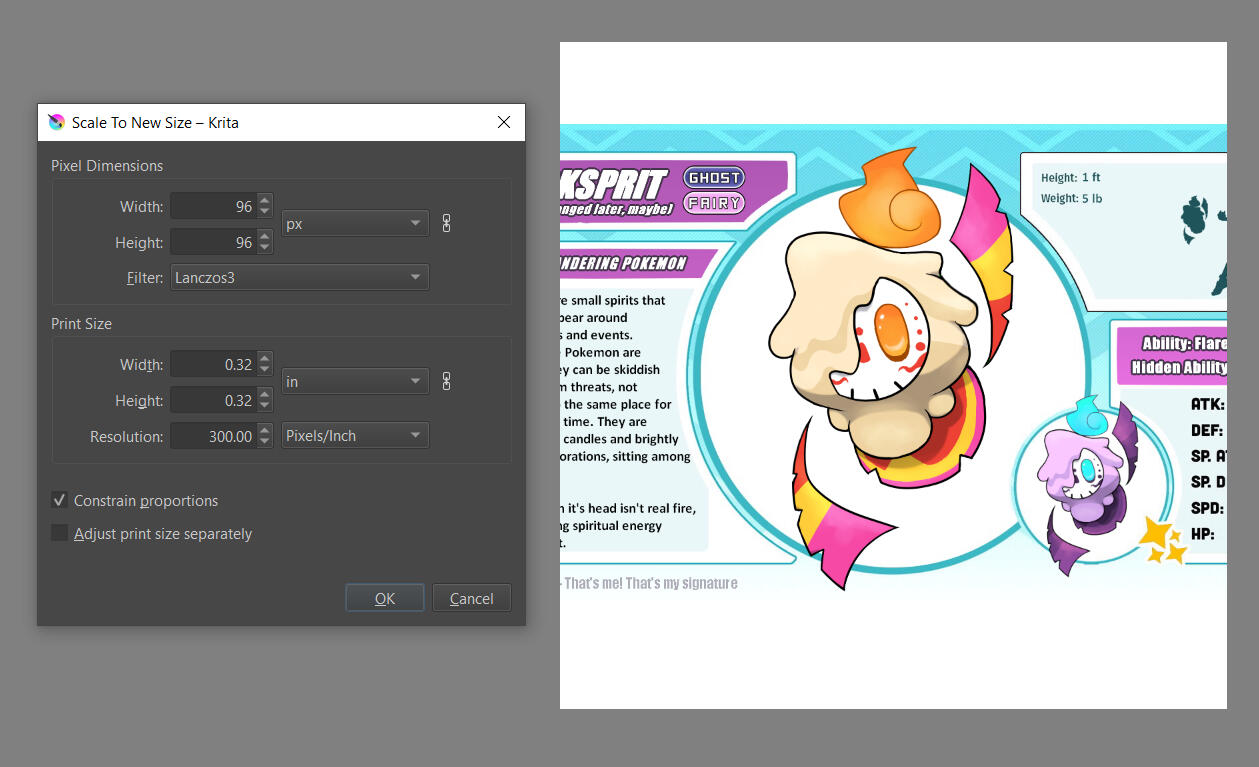Click the 'SPD:' stat label in artwork

point(1207,508)
